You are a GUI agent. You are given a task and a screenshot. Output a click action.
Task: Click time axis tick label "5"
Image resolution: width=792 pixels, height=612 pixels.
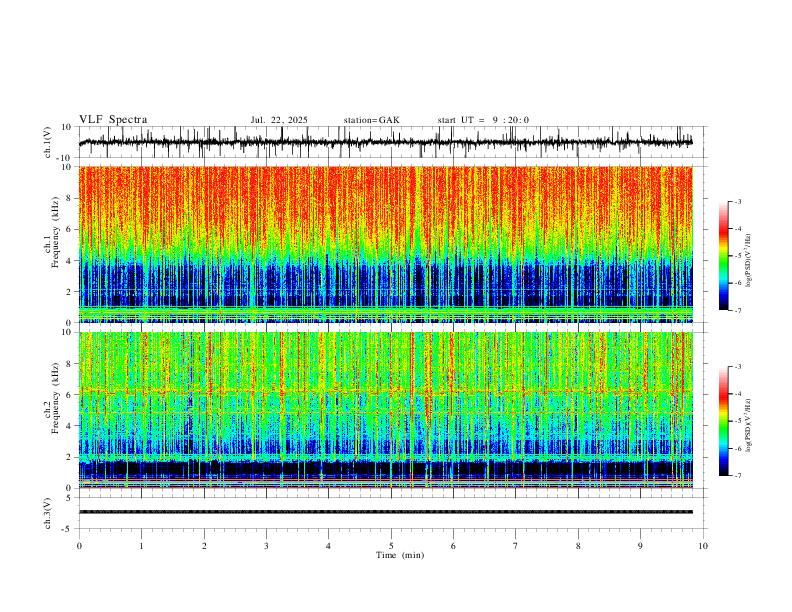[391, 546]
